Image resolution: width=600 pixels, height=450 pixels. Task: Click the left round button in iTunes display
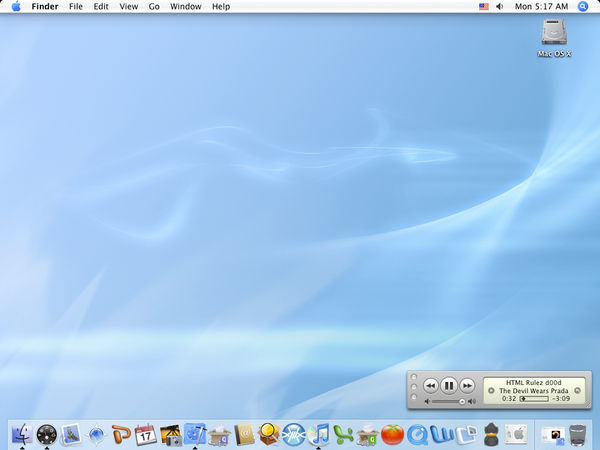[491, 391]
